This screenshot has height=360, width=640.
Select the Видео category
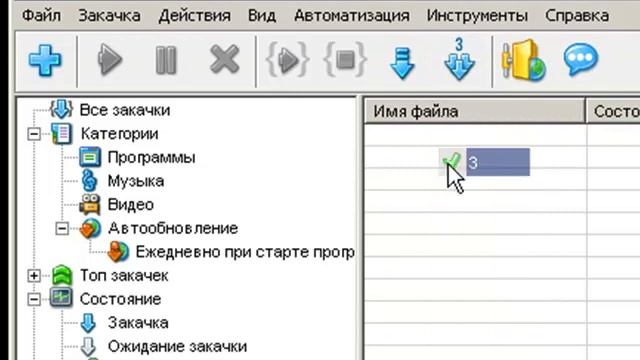coord(131,204)
